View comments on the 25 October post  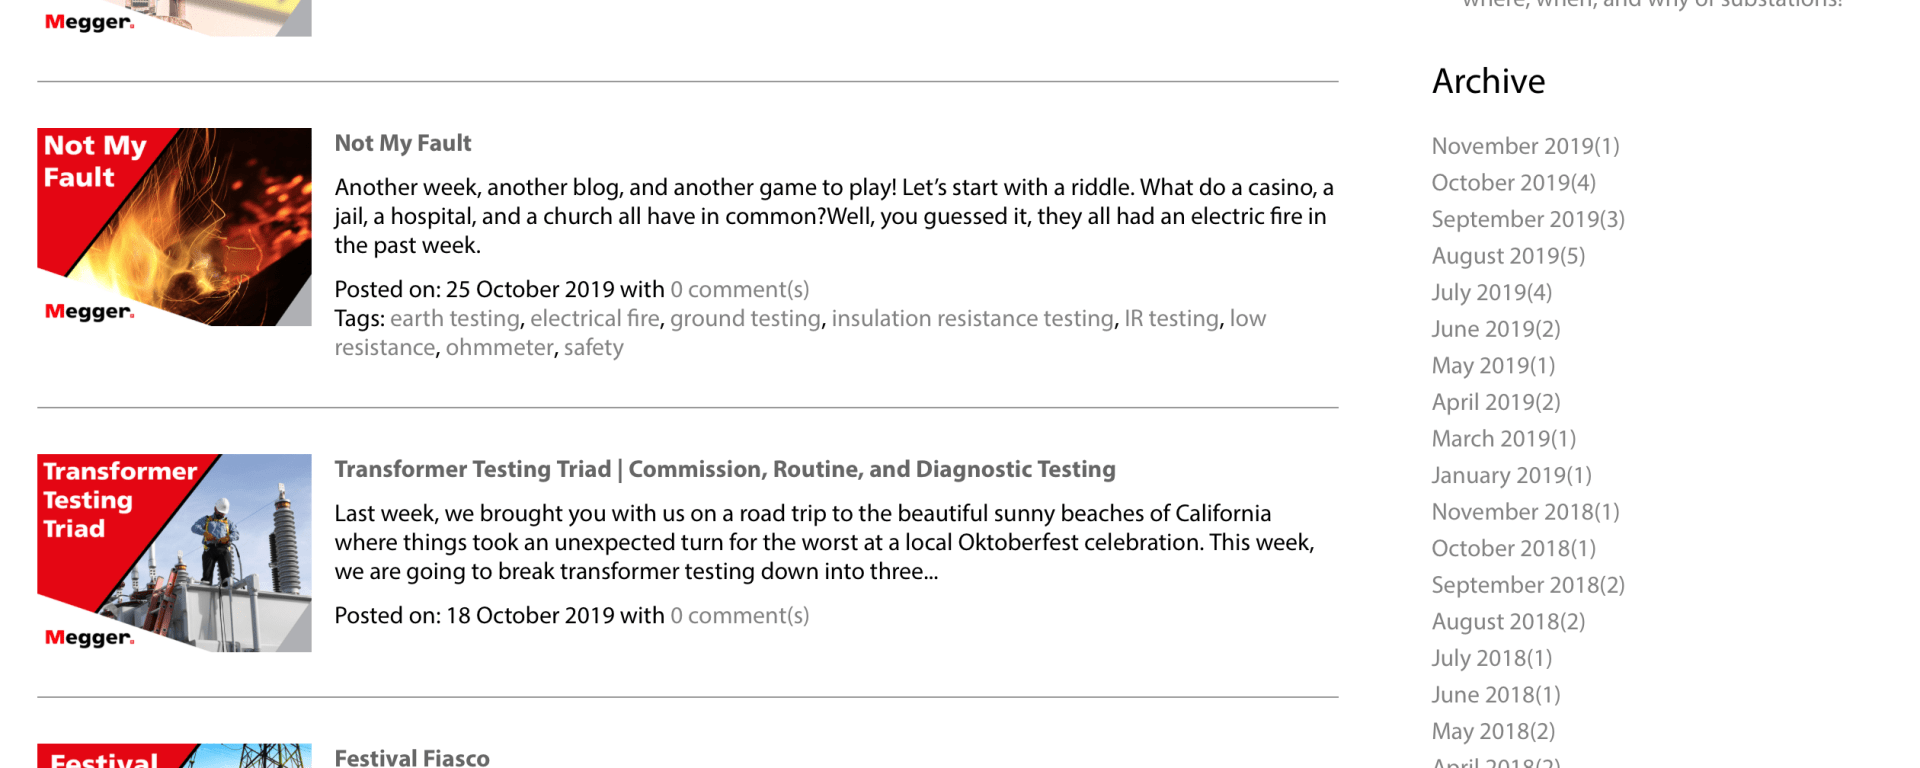[x=739, y=289]
